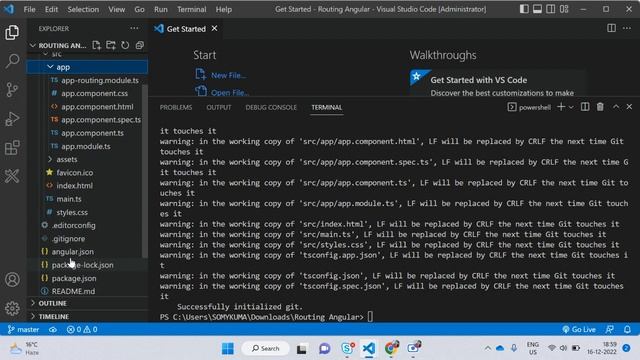Screen dimensions: 640x360
Task: Open angular.json file
Action: click(x=73, y=251)
